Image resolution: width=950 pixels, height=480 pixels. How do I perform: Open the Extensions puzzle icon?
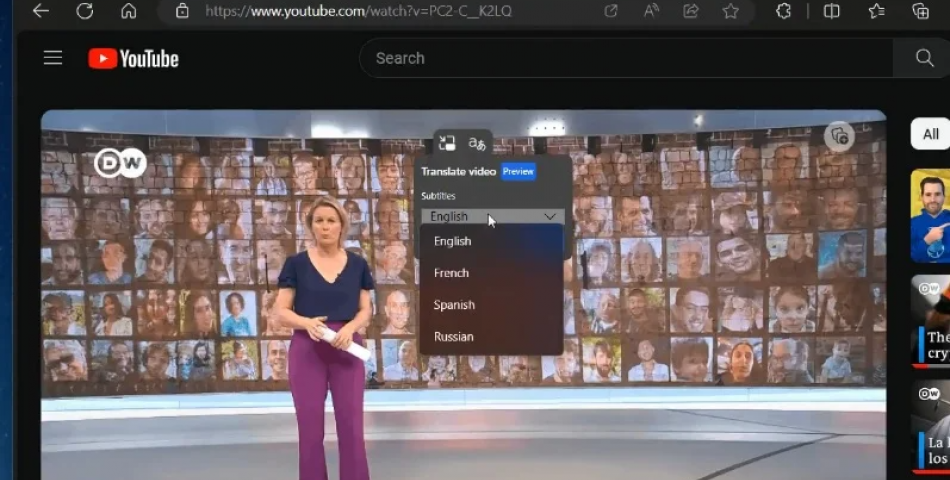(783, 10)
